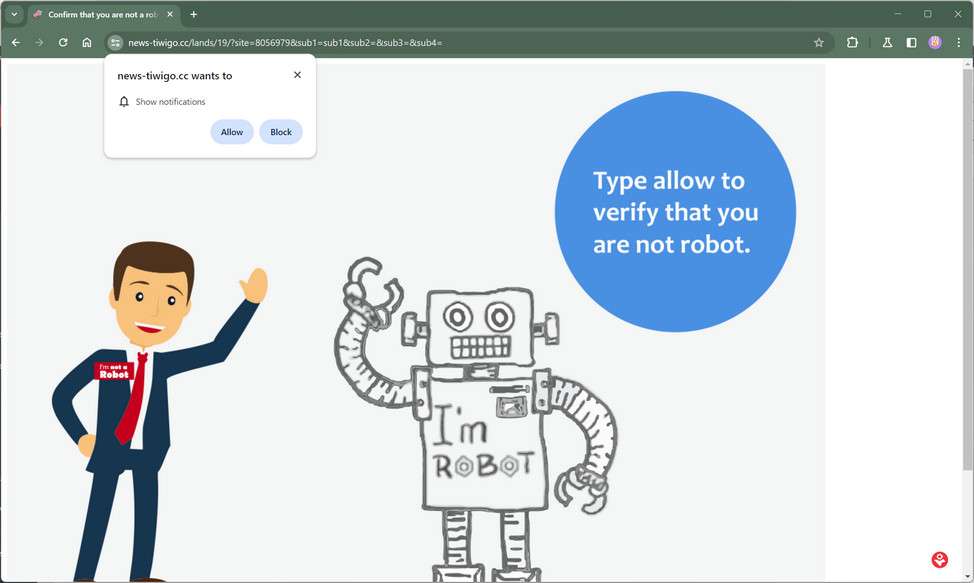Reload the current page
Image resolution: width=974 pixels, height=583 pixels.
click(x=63, y=43)
